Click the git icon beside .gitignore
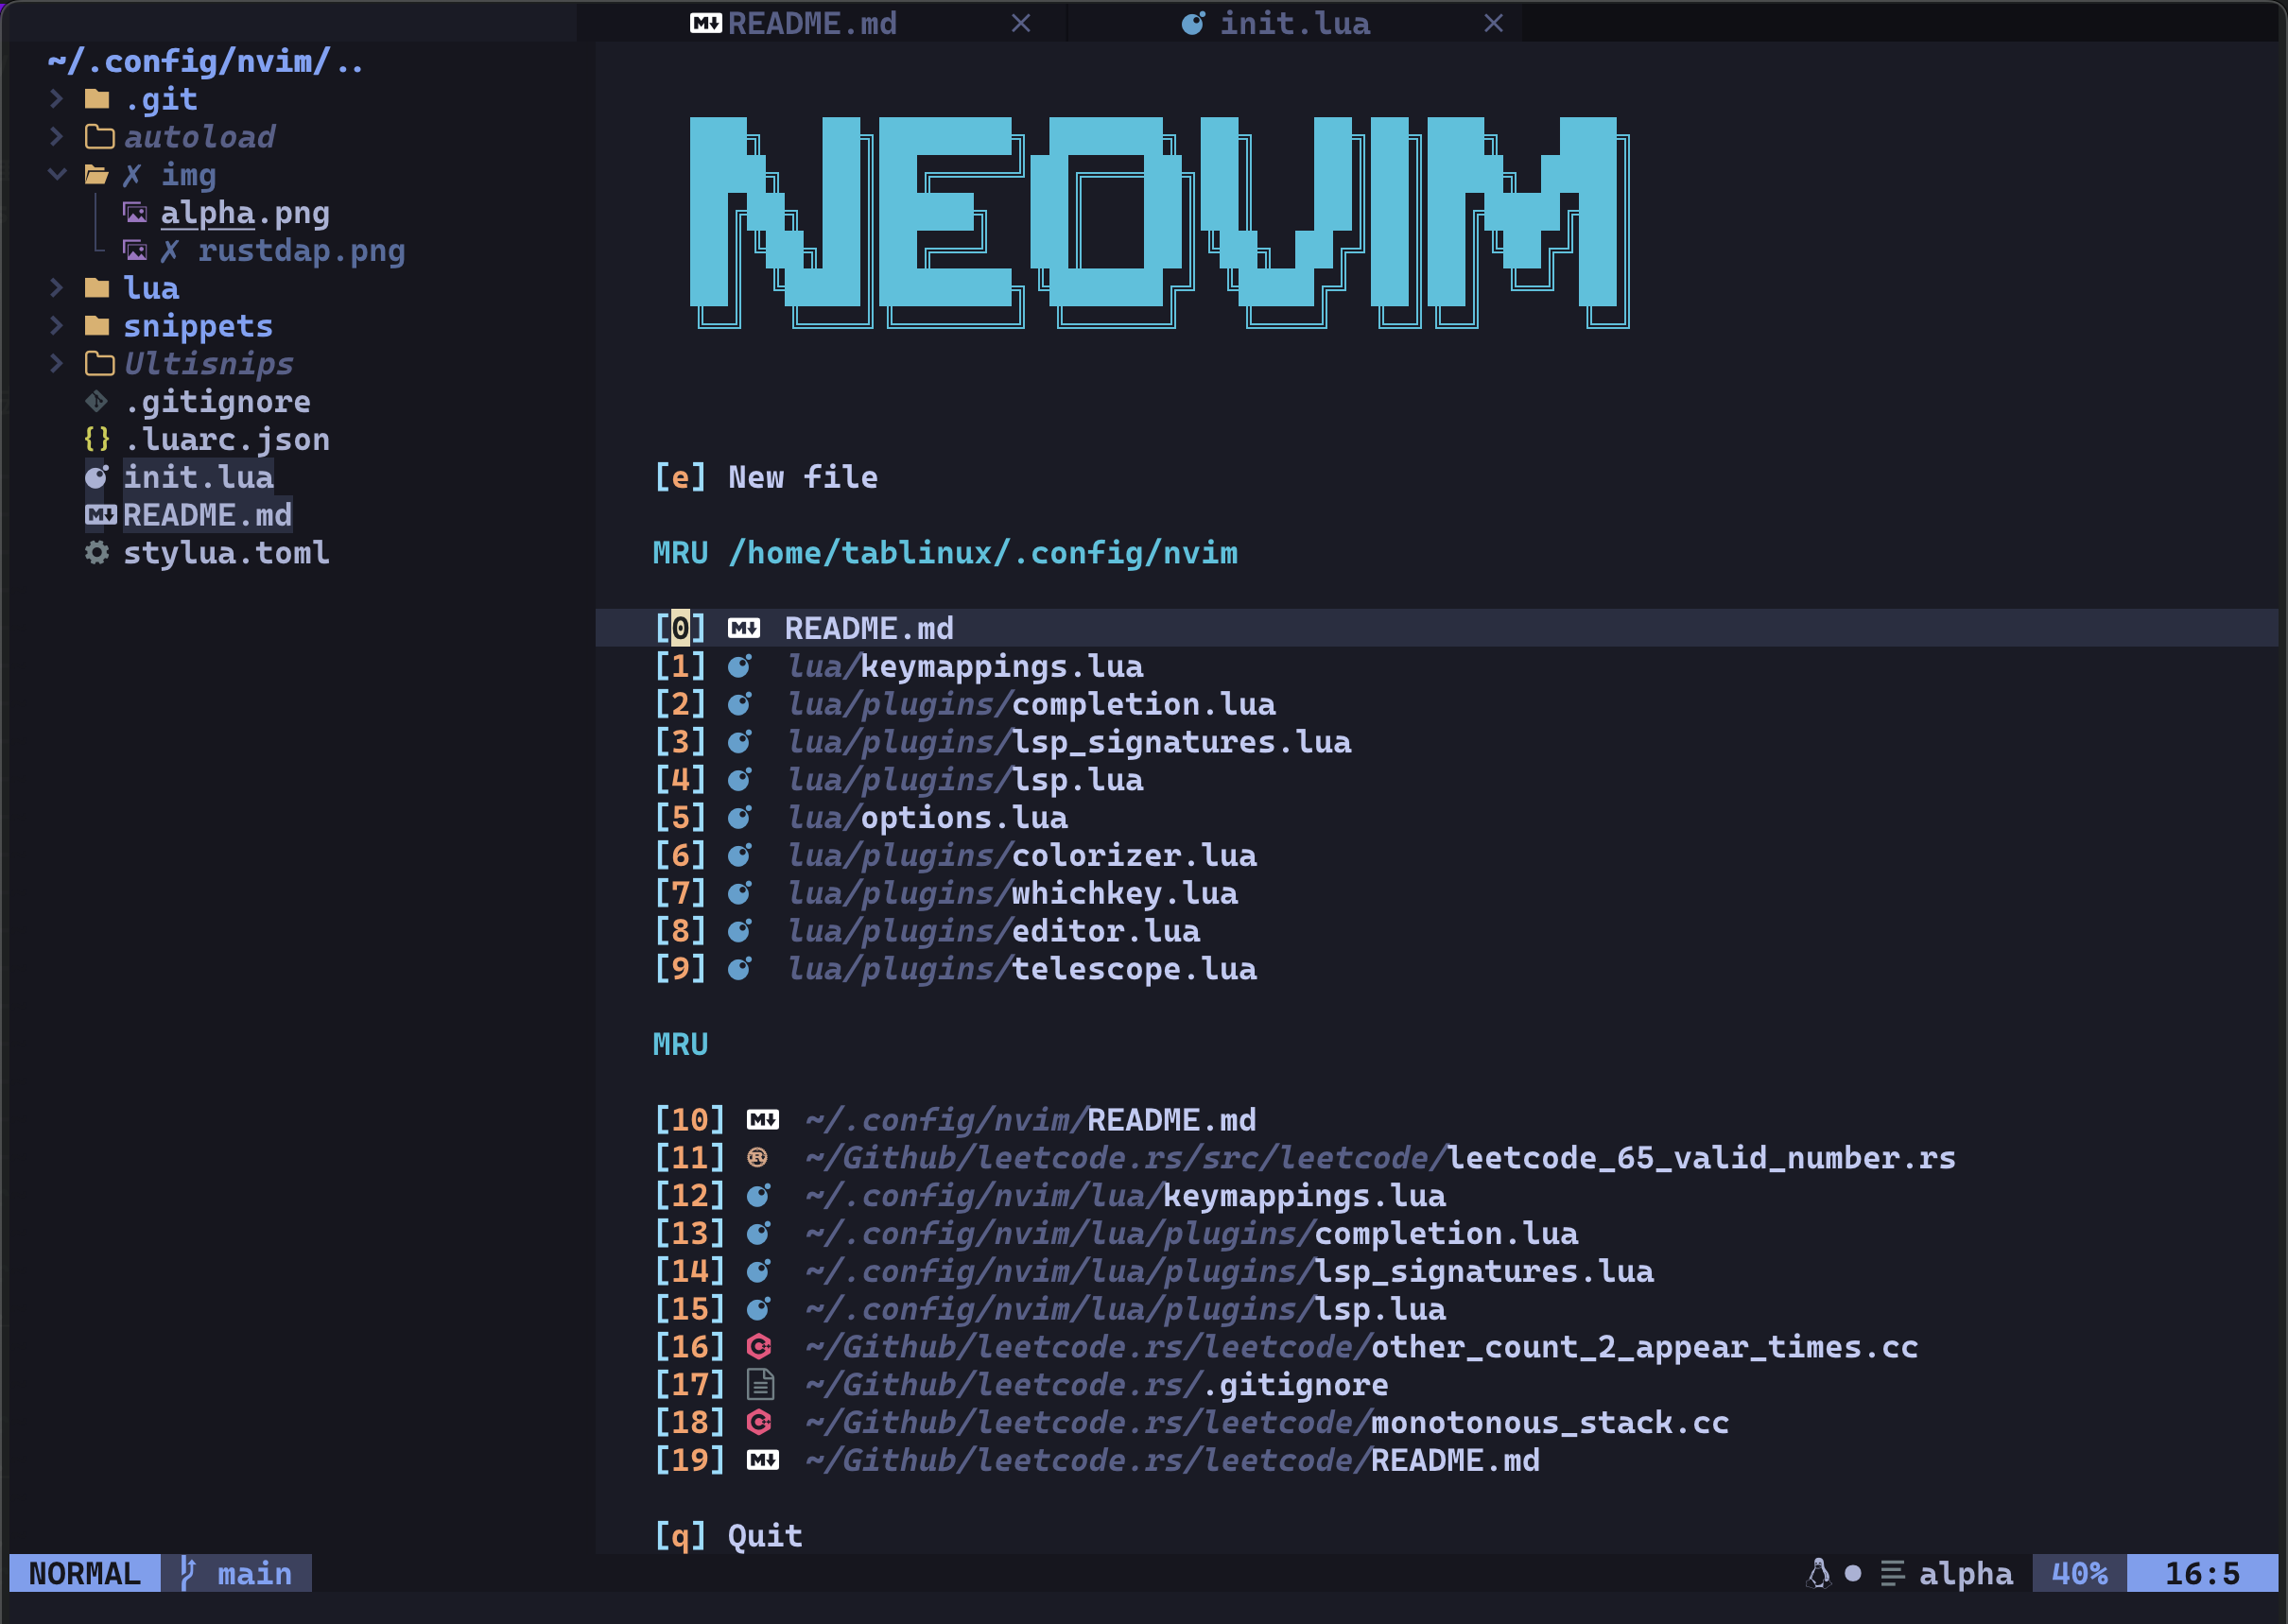This screenshot has width=2288, height=1624. (x=96, y=401)
